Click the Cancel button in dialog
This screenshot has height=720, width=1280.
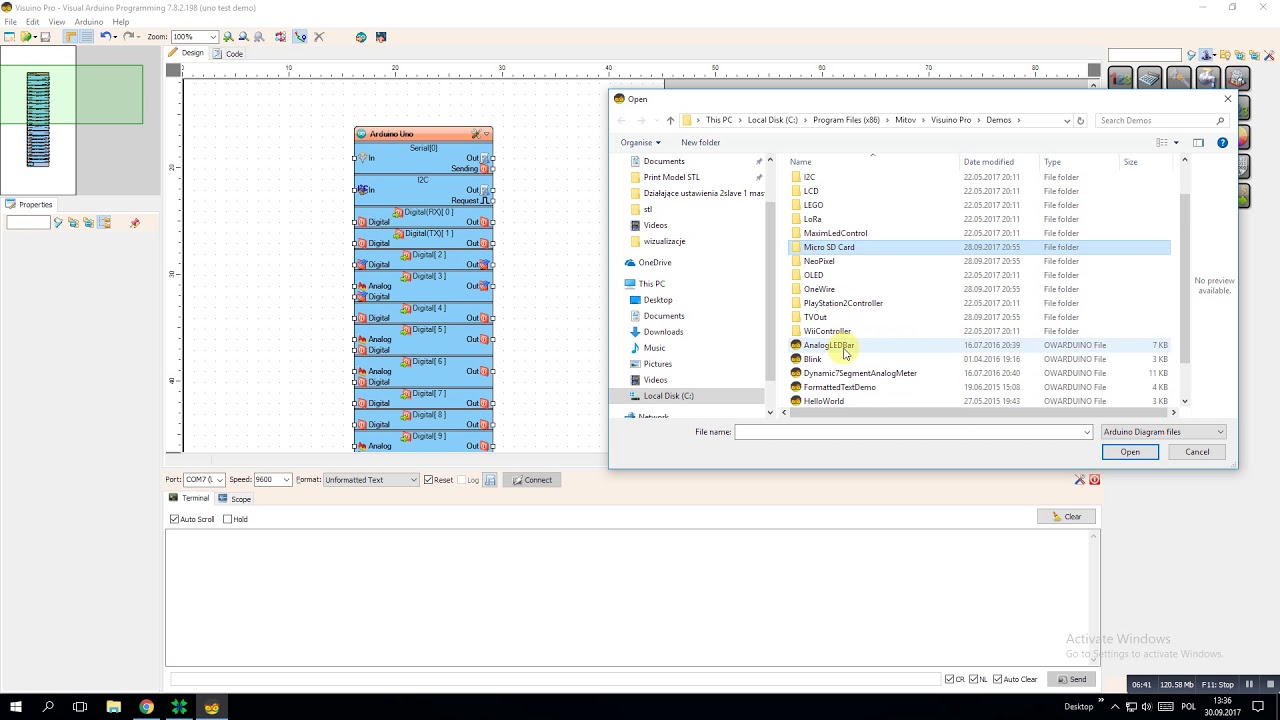[x=1197, y=452]
